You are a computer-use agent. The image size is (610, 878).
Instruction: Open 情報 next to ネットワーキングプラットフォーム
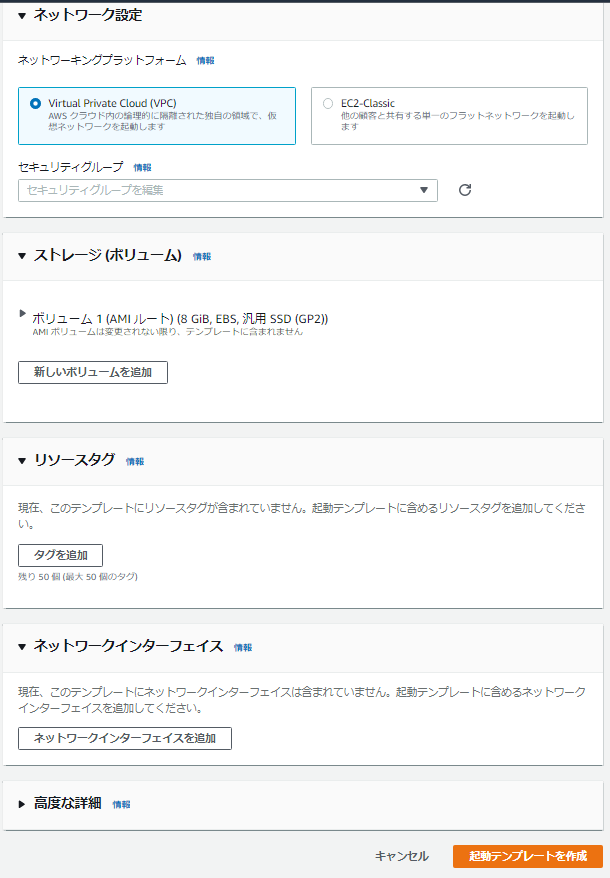(x=204, y=61)
